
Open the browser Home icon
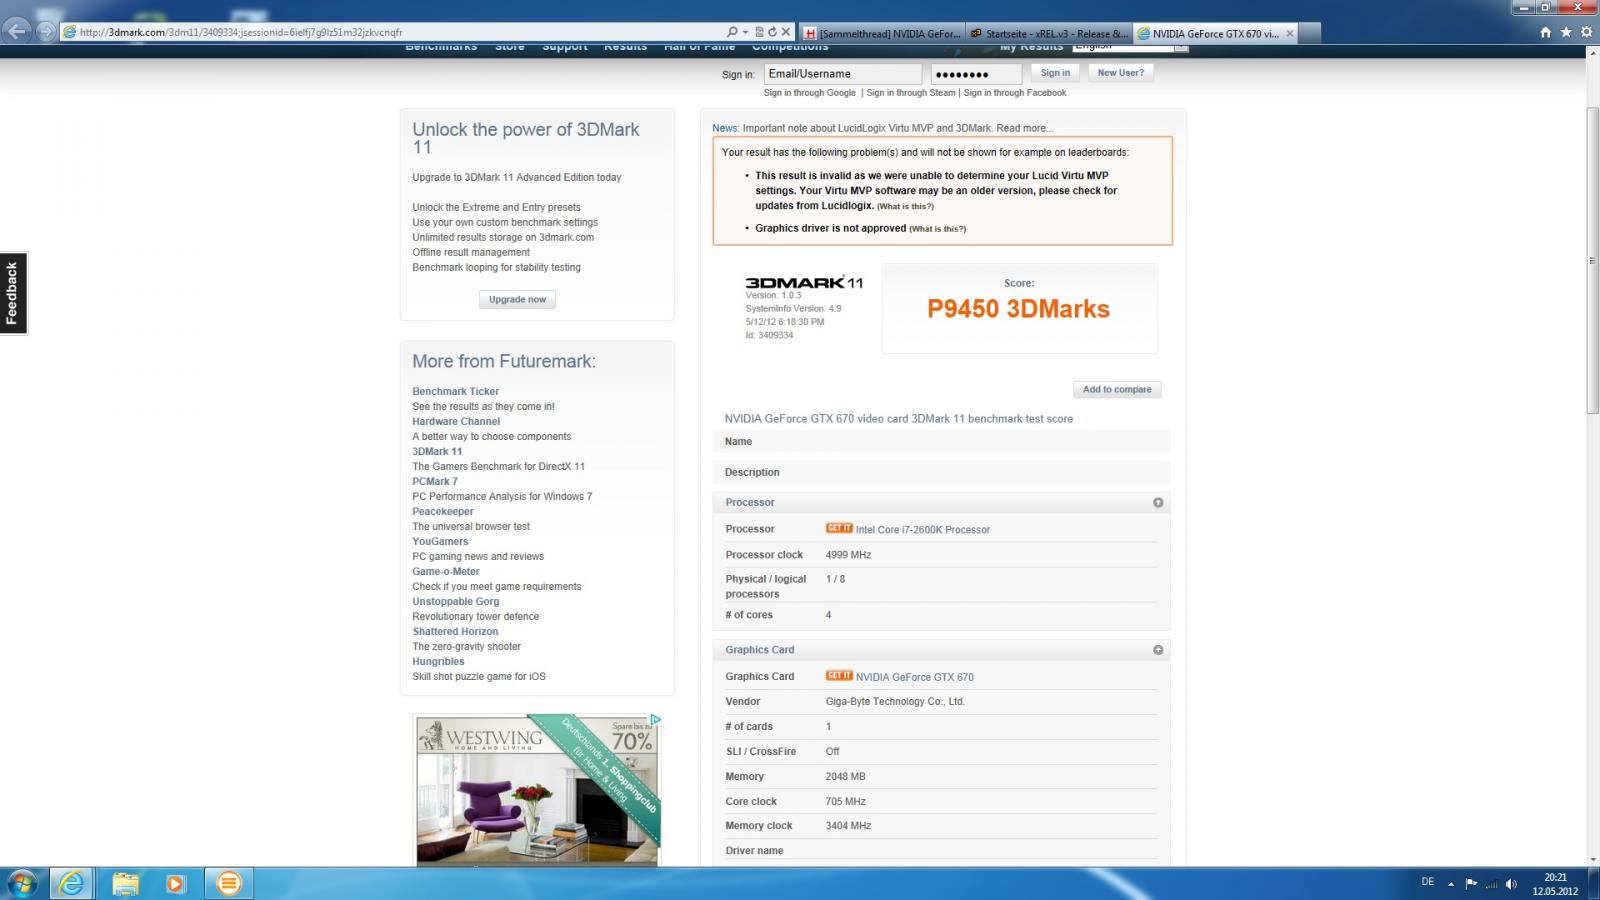pyautogui.click(x=1545, y=32)
